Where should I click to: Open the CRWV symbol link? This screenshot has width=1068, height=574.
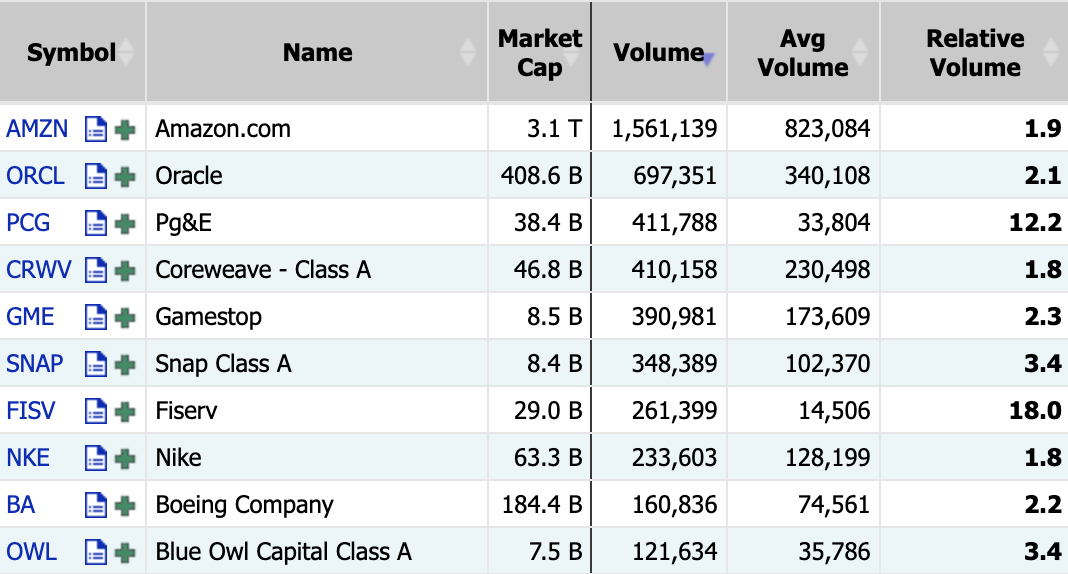coord(38,270)
